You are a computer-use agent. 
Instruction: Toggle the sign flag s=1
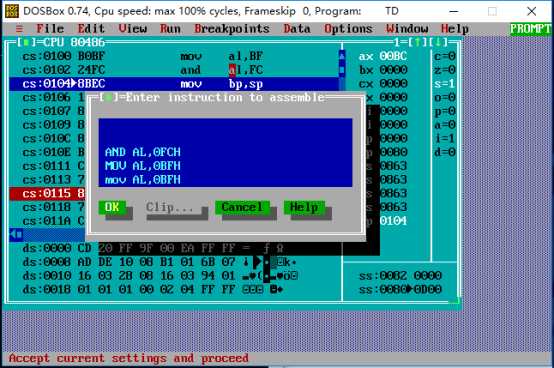(x=445, y=84)
